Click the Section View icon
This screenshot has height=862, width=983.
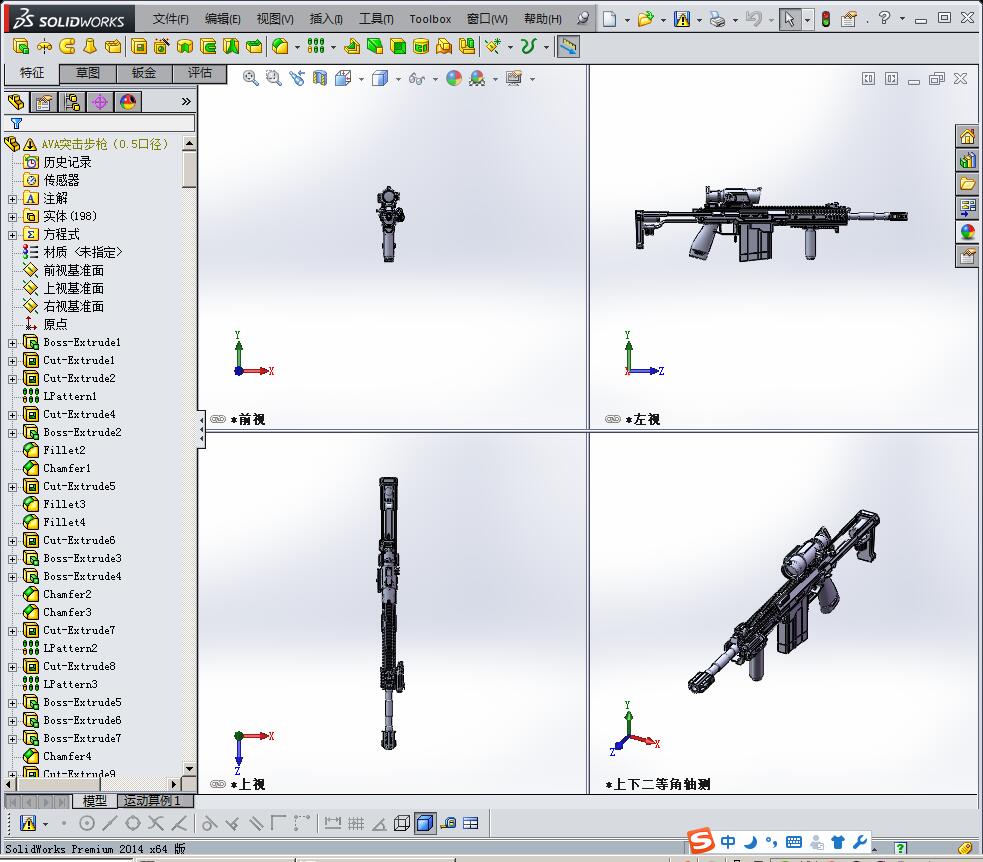point(320,78)
